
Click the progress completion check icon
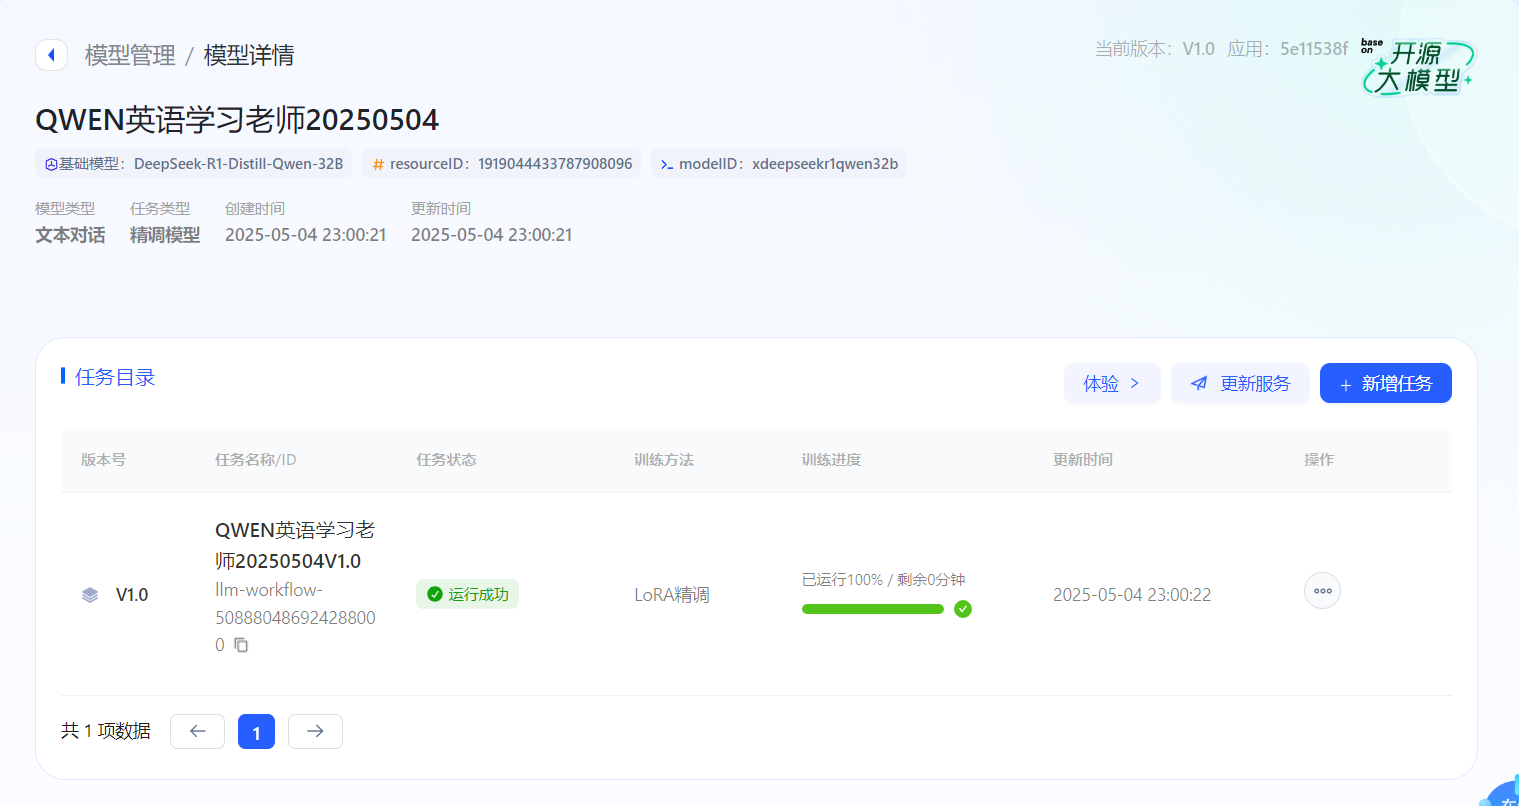pyautogui.click(x=963, y=609)
